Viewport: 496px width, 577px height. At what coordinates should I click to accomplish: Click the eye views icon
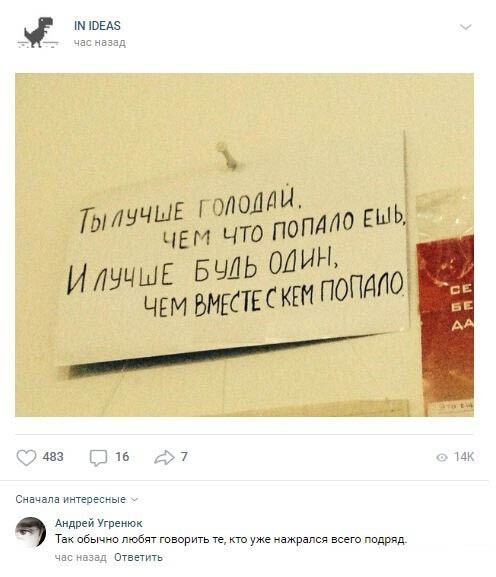pyautogui.click(x=442, y=457)
